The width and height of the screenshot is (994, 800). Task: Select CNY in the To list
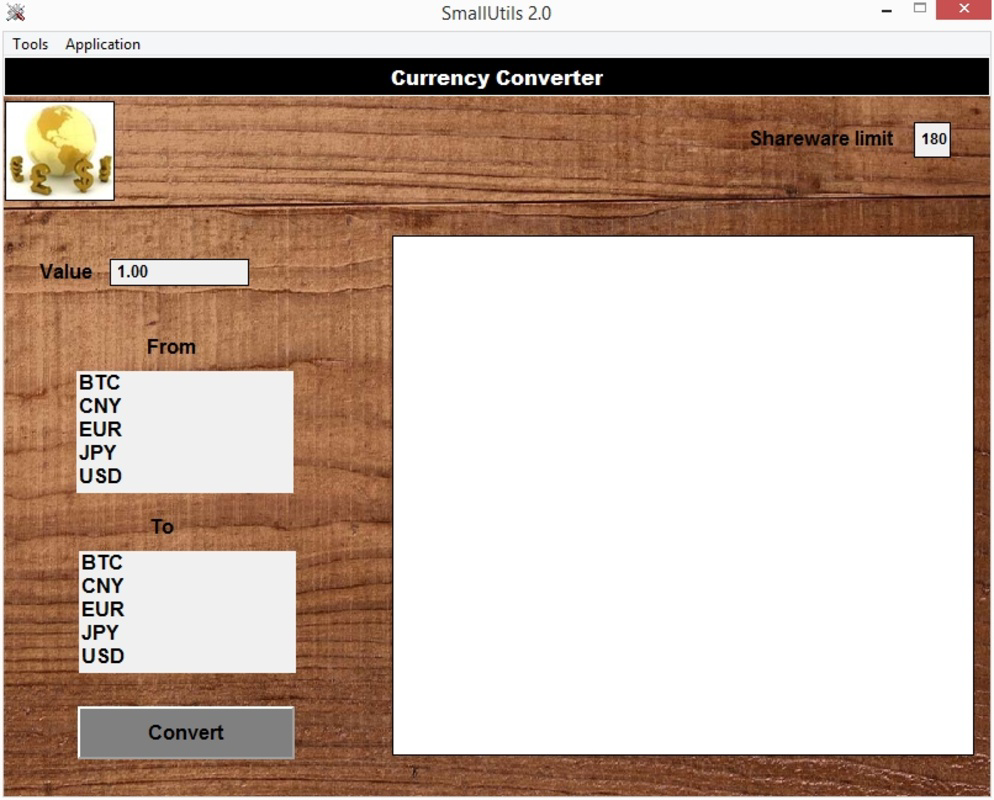[187, 586]
